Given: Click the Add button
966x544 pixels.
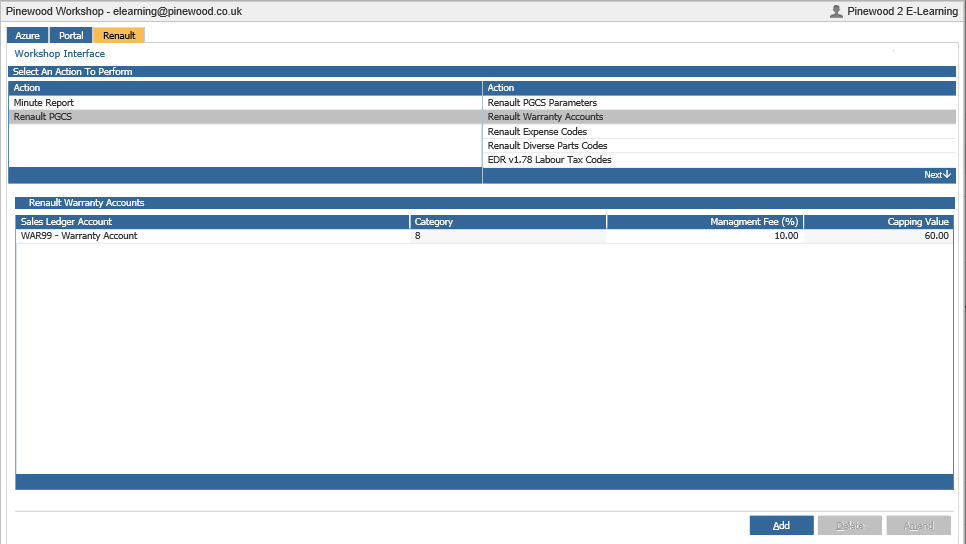Looking at the screenshot, I should pos(781,526).
